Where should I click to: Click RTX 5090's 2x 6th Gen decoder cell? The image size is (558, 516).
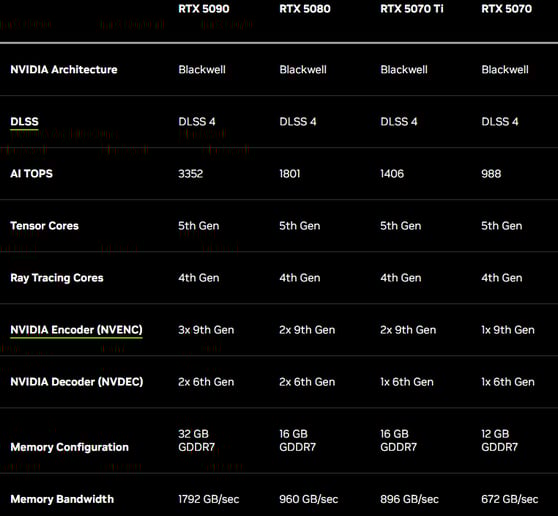206,382
